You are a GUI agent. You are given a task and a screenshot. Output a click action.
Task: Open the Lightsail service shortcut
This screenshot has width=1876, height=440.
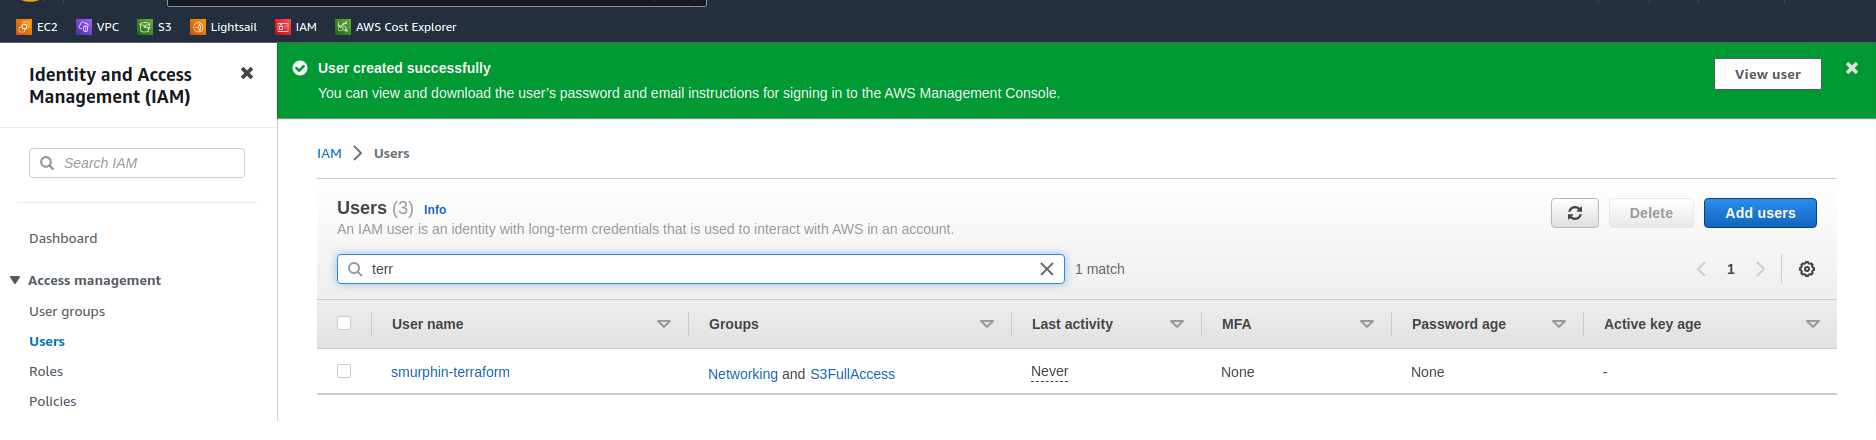pos(224,27)
